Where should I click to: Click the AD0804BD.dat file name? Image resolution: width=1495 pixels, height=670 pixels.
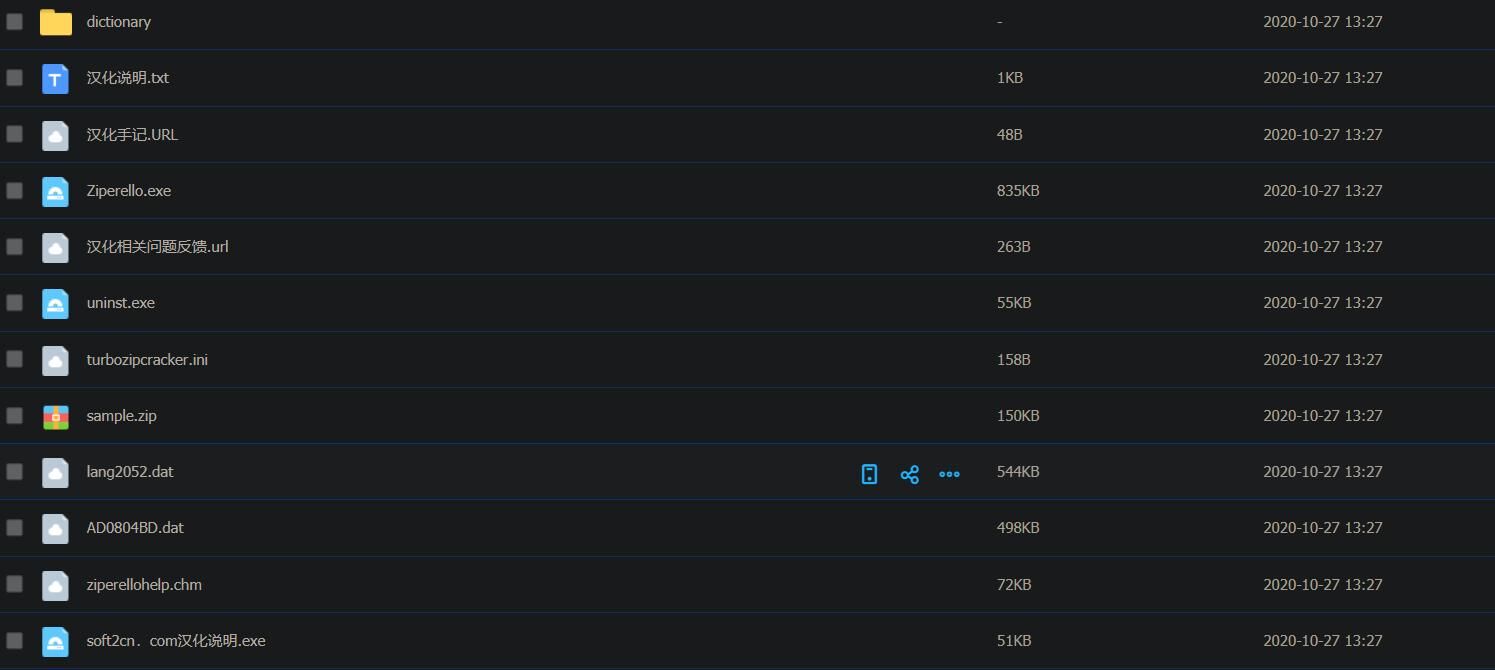pos(135,528)
